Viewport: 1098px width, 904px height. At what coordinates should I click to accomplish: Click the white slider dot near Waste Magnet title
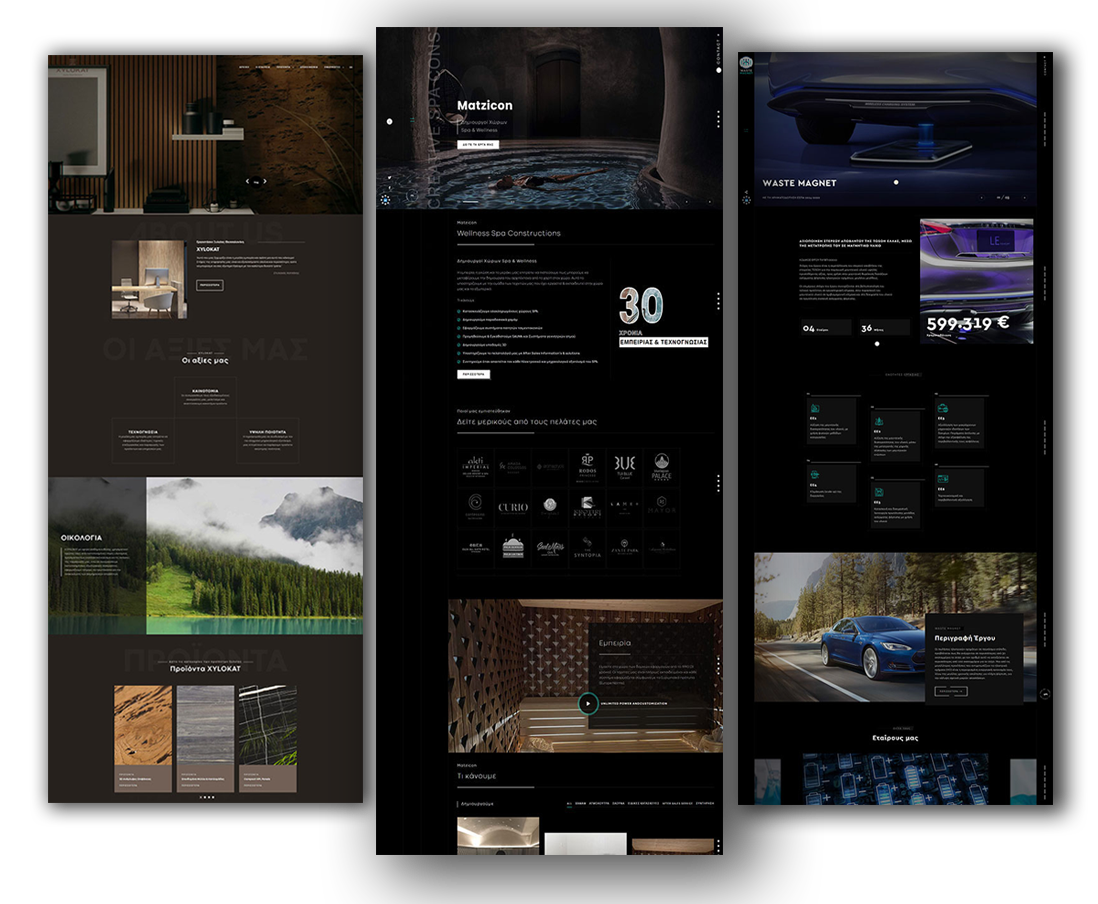click(895, 183)
